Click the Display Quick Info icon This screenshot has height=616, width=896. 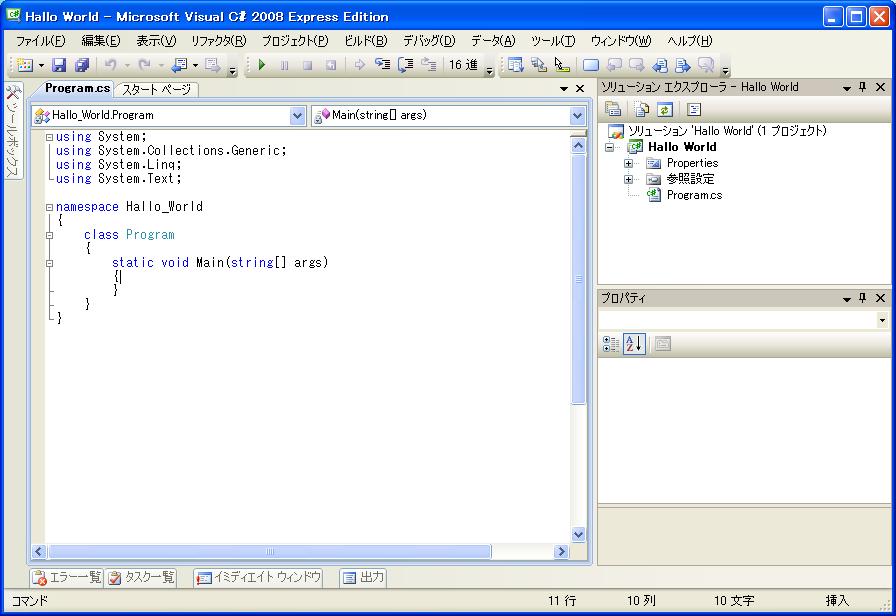pos(562,65)
